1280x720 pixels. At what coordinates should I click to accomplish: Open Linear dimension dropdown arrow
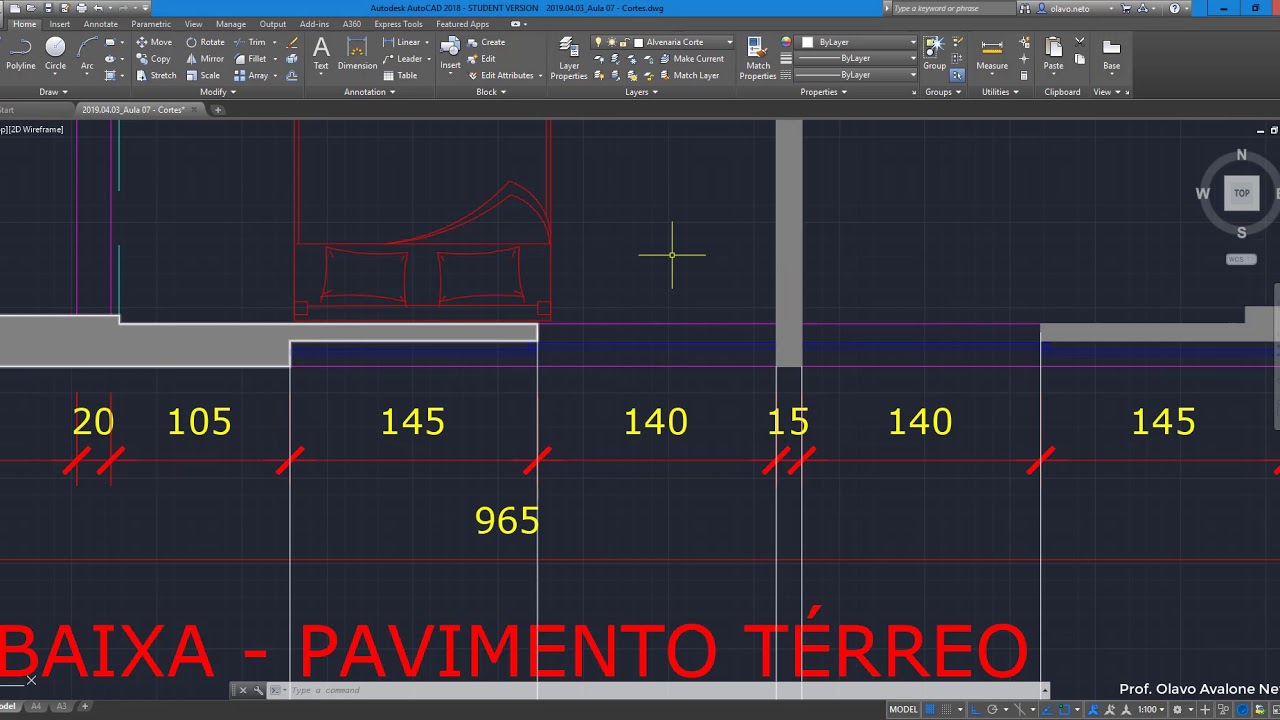427,42
